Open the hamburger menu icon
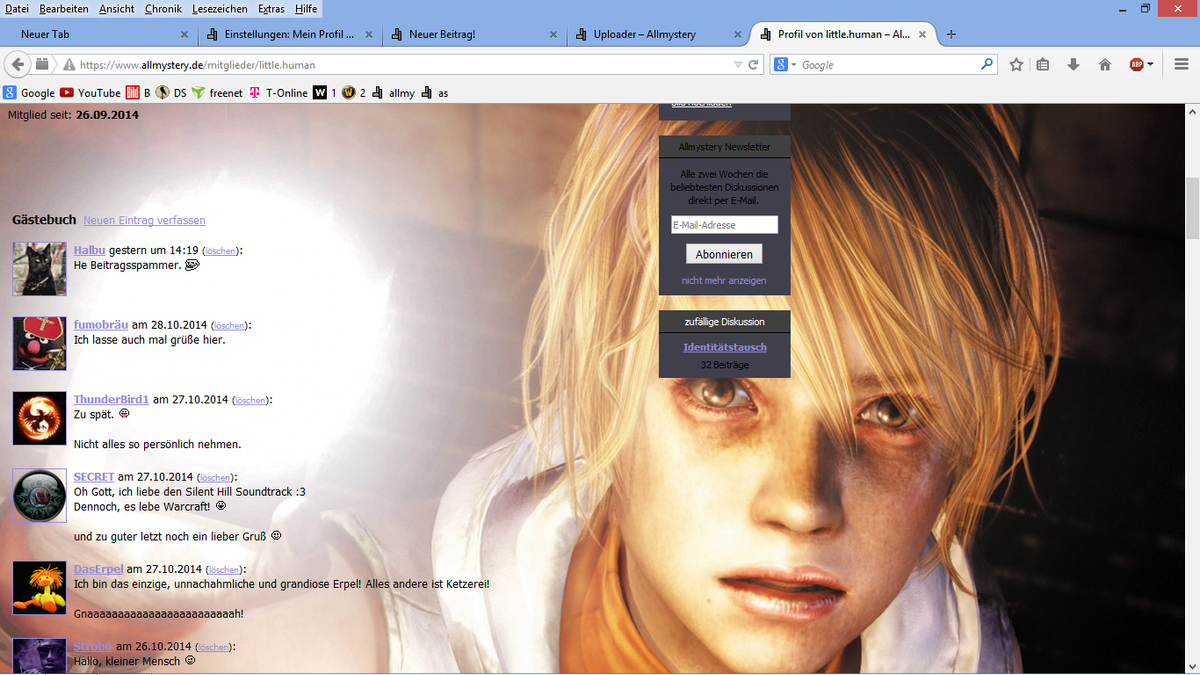Screen dimensions: 1200x675 tap(1181, 65)
